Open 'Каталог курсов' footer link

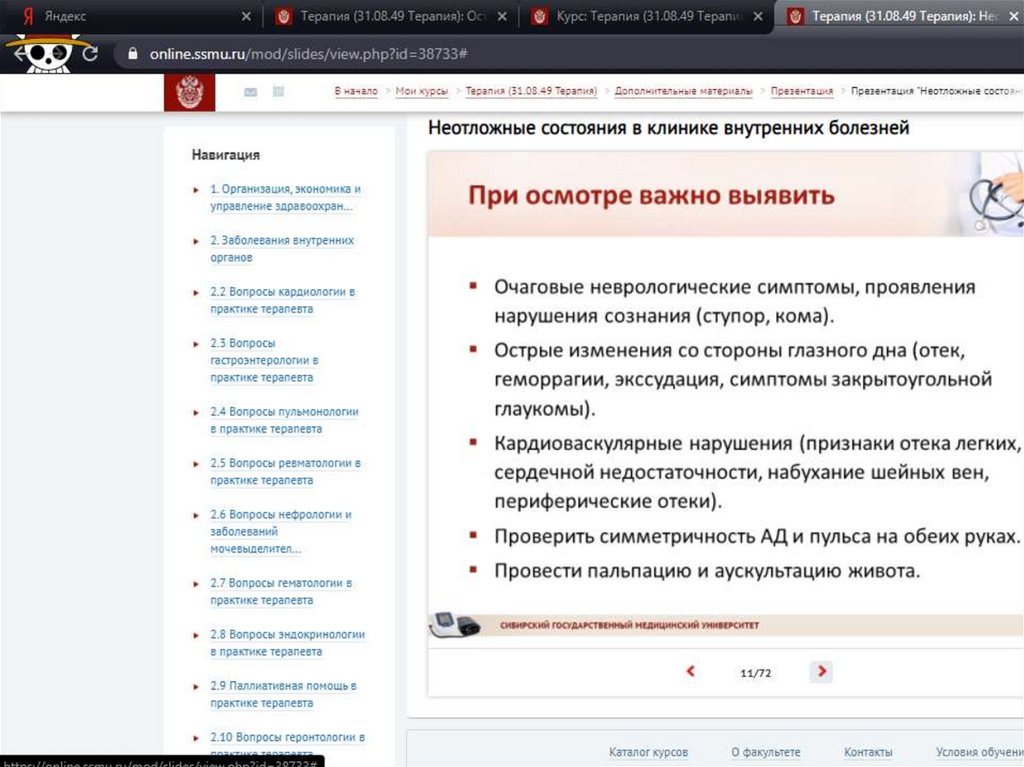pos(648,752)
